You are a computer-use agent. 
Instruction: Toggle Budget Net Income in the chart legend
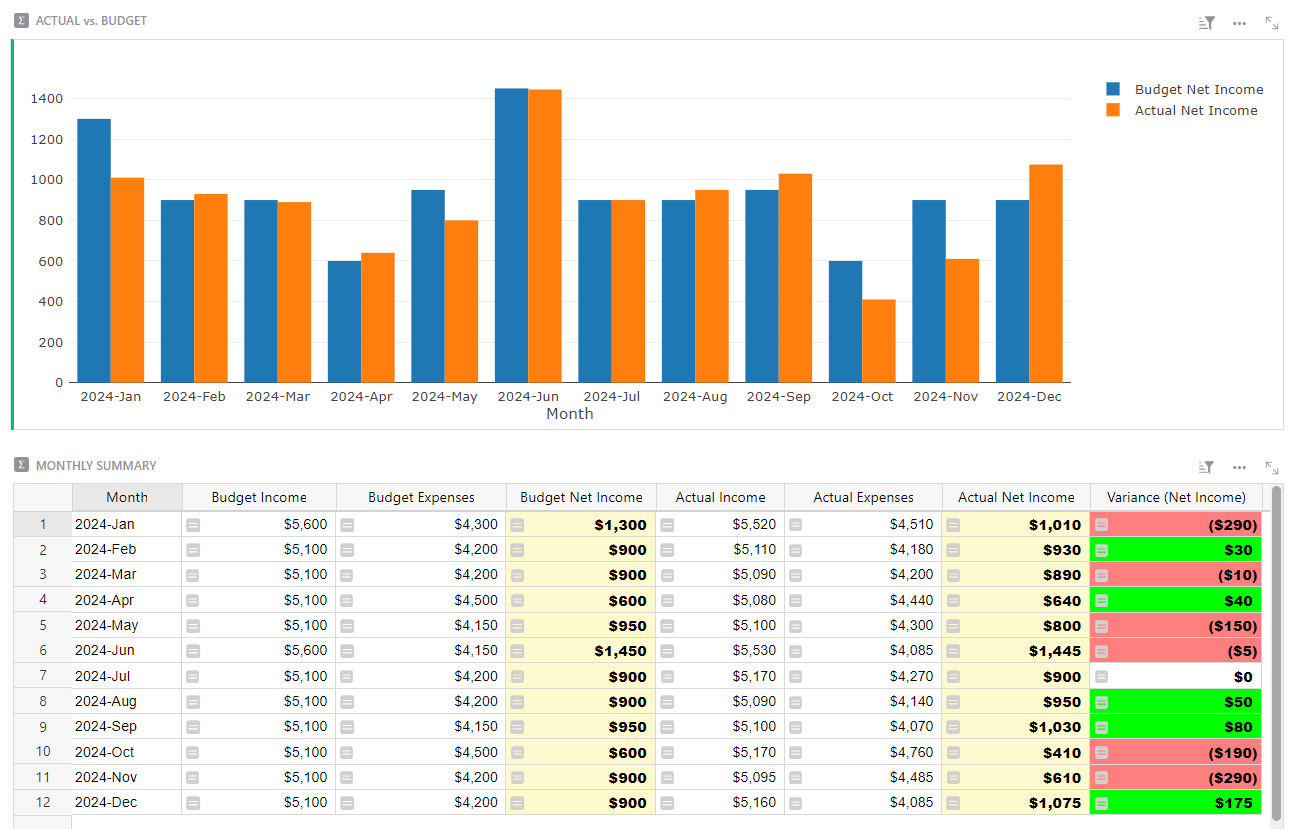tap(1197, 89)
